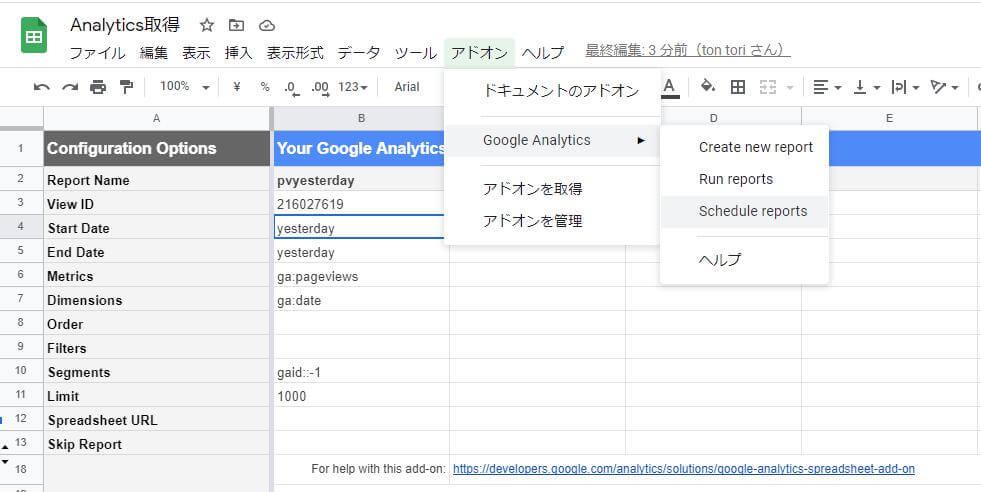Check the cloud save status icon
Screen dimensions: 981x492
coord(267,26)
